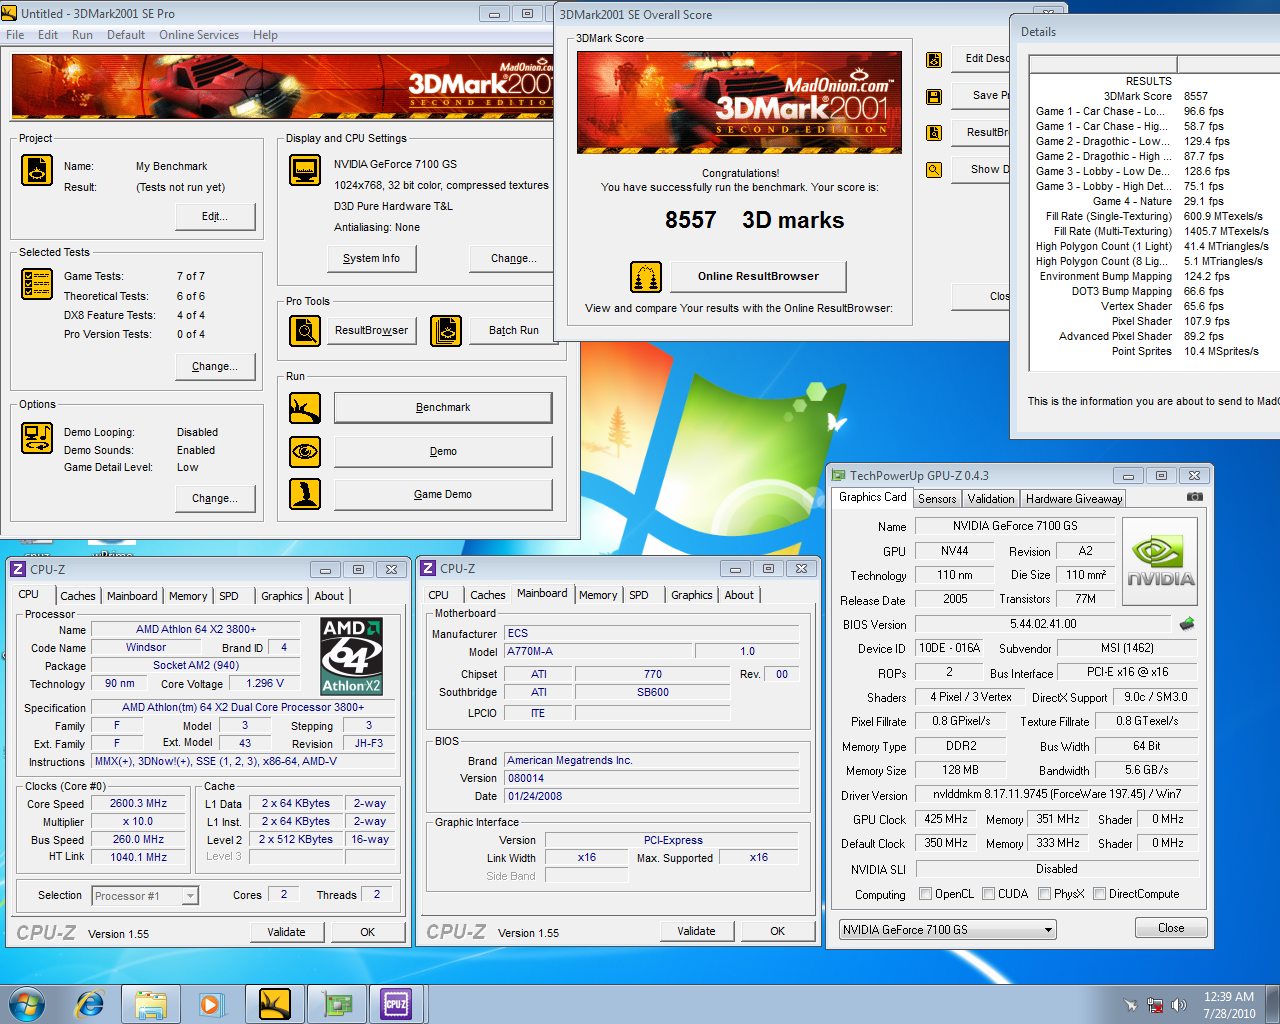1280x1024 pixels.
Task: Click the Online ResultBrowser icon in score window
Action: pos(646,277)
